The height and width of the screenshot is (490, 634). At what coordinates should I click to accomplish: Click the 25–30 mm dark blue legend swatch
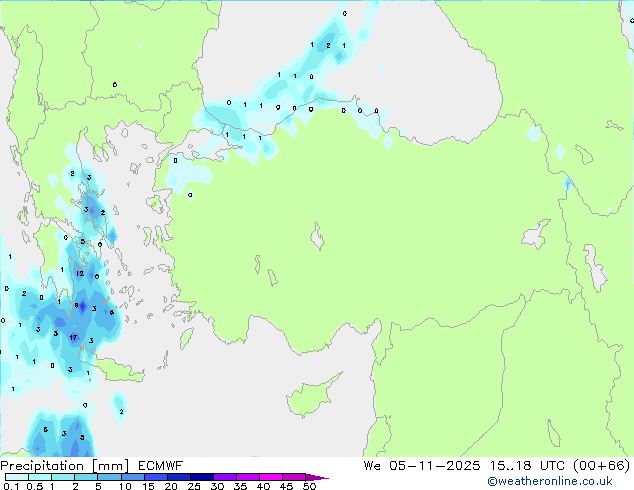tap(202, 477)
